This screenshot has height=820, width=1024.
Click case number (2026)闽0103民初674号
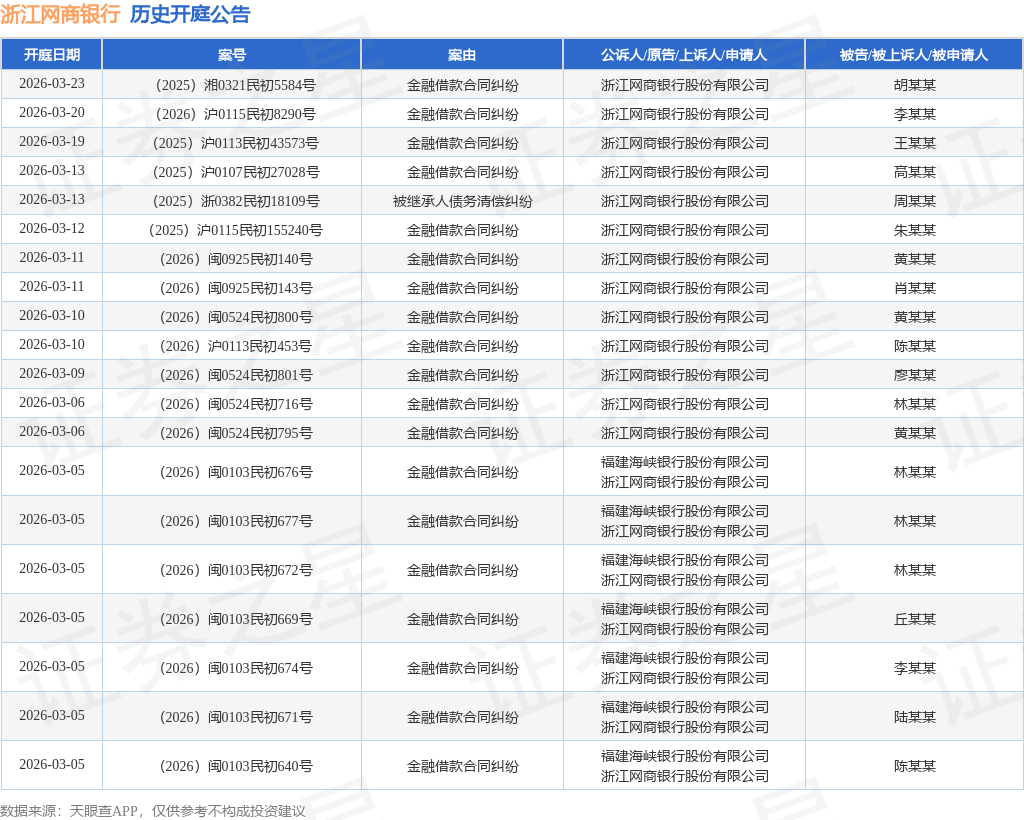coord(232,668)
